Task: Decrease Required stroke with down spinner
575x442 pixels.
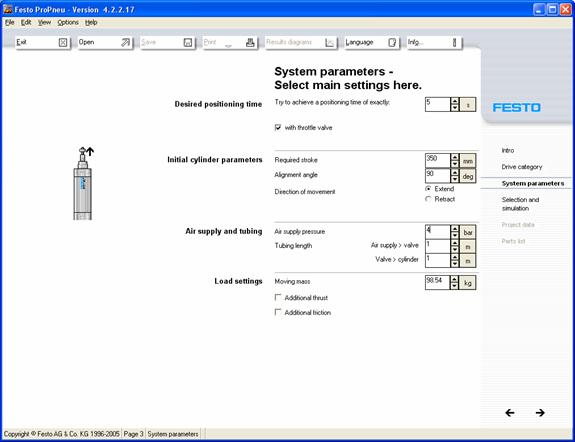Action: click(455, 164)
